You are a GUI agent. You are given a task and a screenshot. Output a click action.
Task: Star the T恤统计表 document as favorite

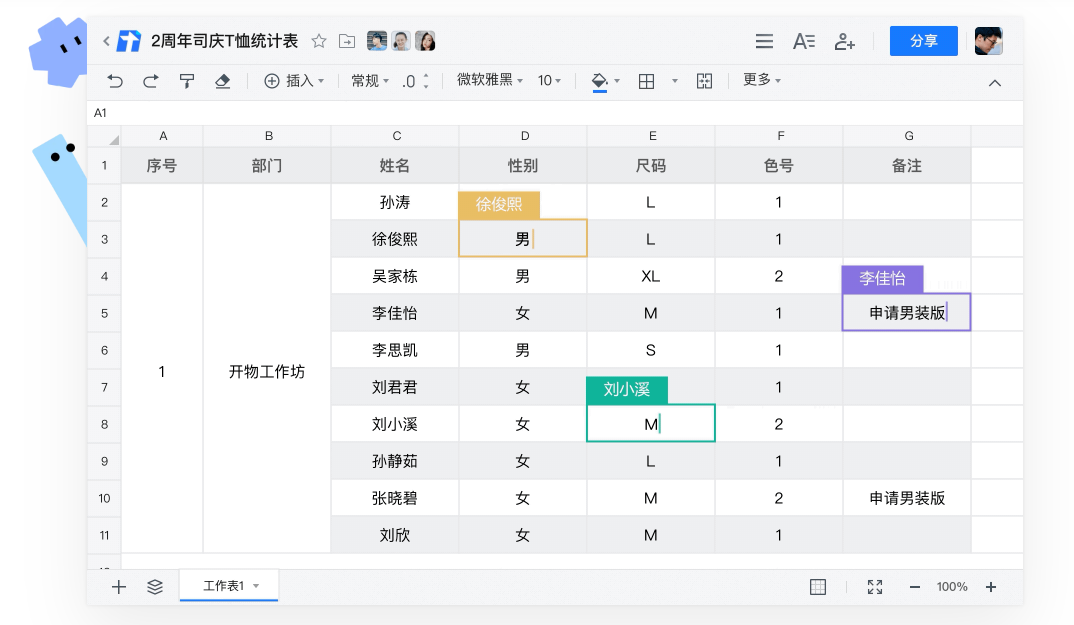coord(318,41)
